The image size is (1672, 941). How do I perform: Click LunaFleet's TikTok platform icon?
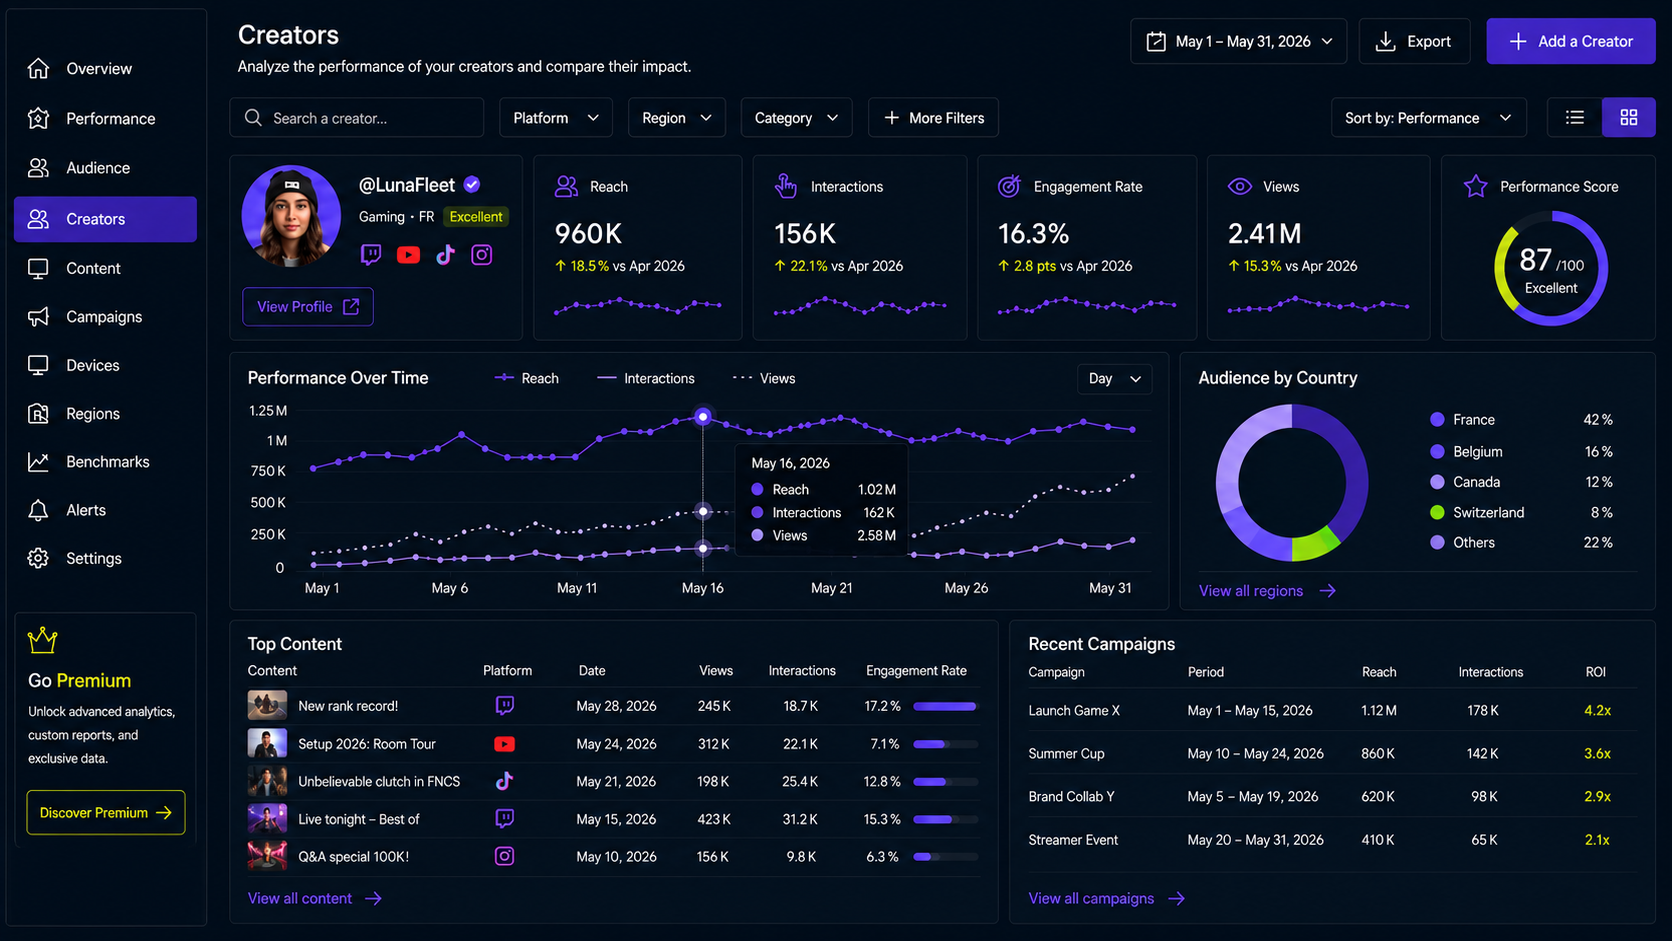click(445, 255)
